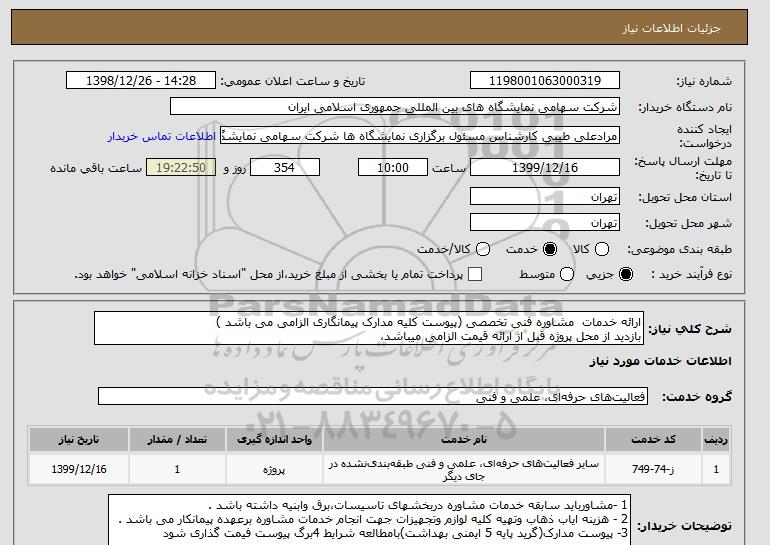
Task: Click the تعداد / مقدار column header
Action: pyautogui.click(x=177, y=439)
